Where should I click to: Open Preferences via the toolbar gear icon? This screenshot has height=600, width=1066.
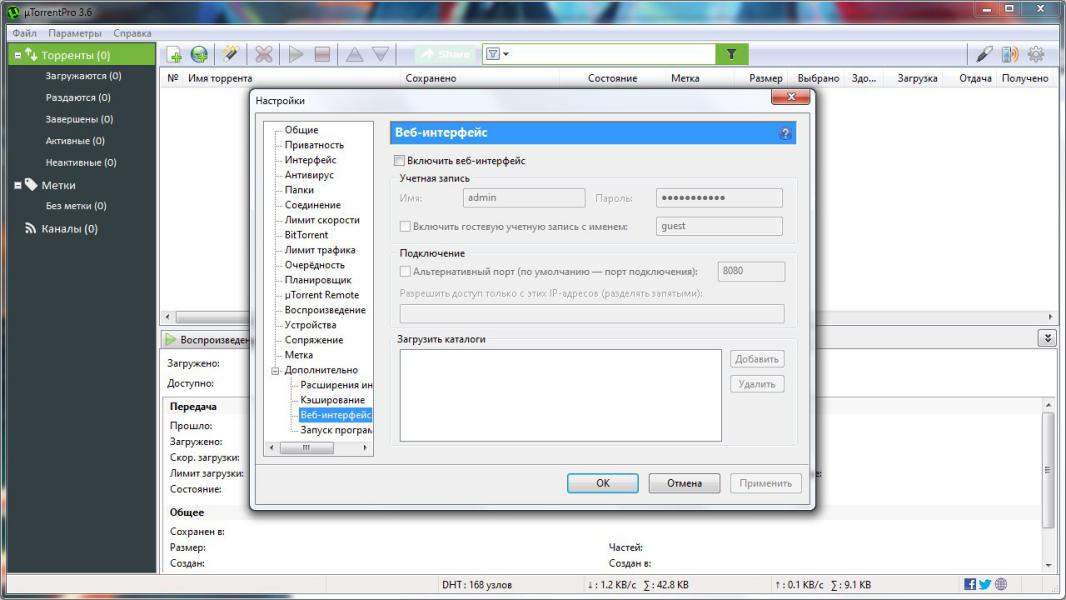[x=1036, y=55]
